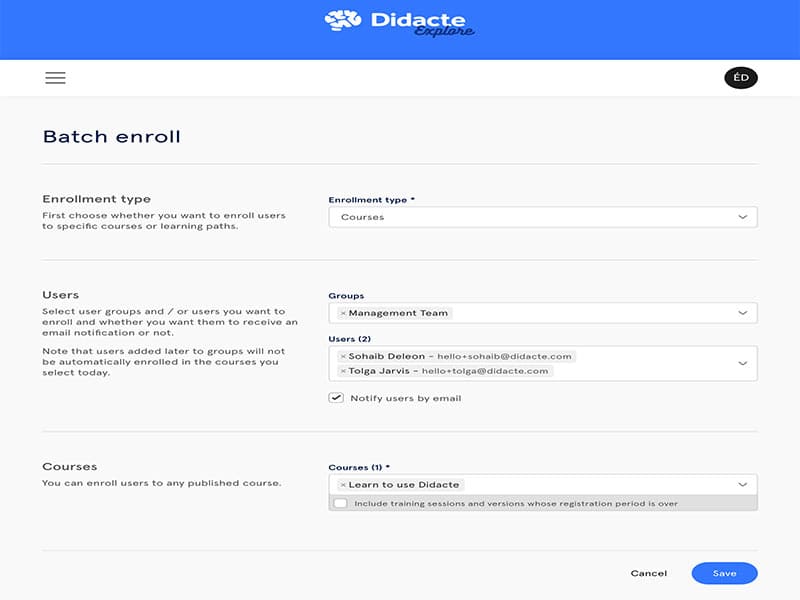Remove Sohaib Deleon from selected users
The image size is (800, 600).
[x=343, y=356]
